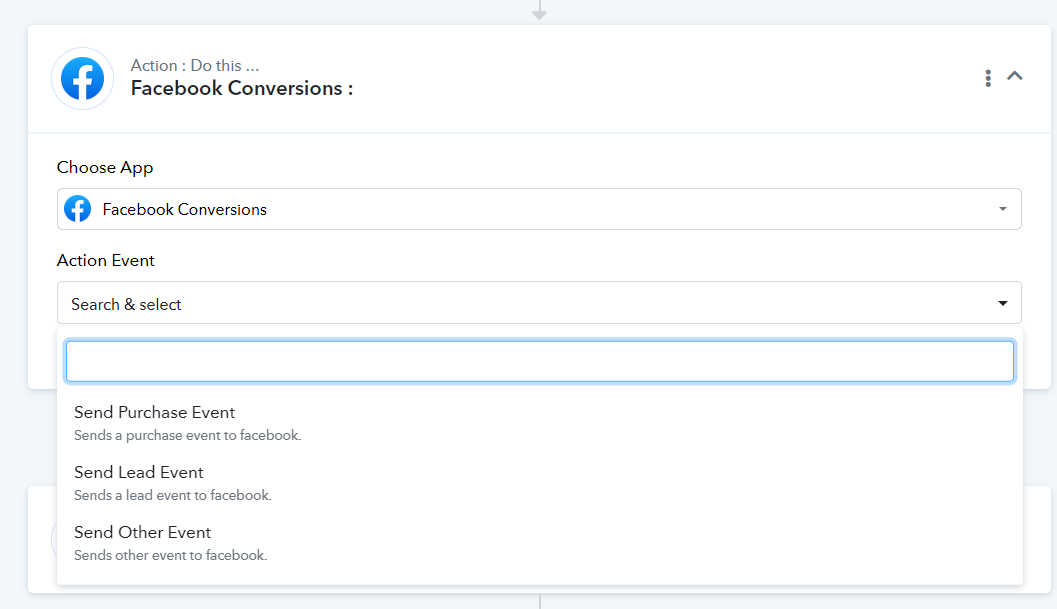Open the Choose App dropdown
The height and width of the screenshot is (609, 1057).
539,209
